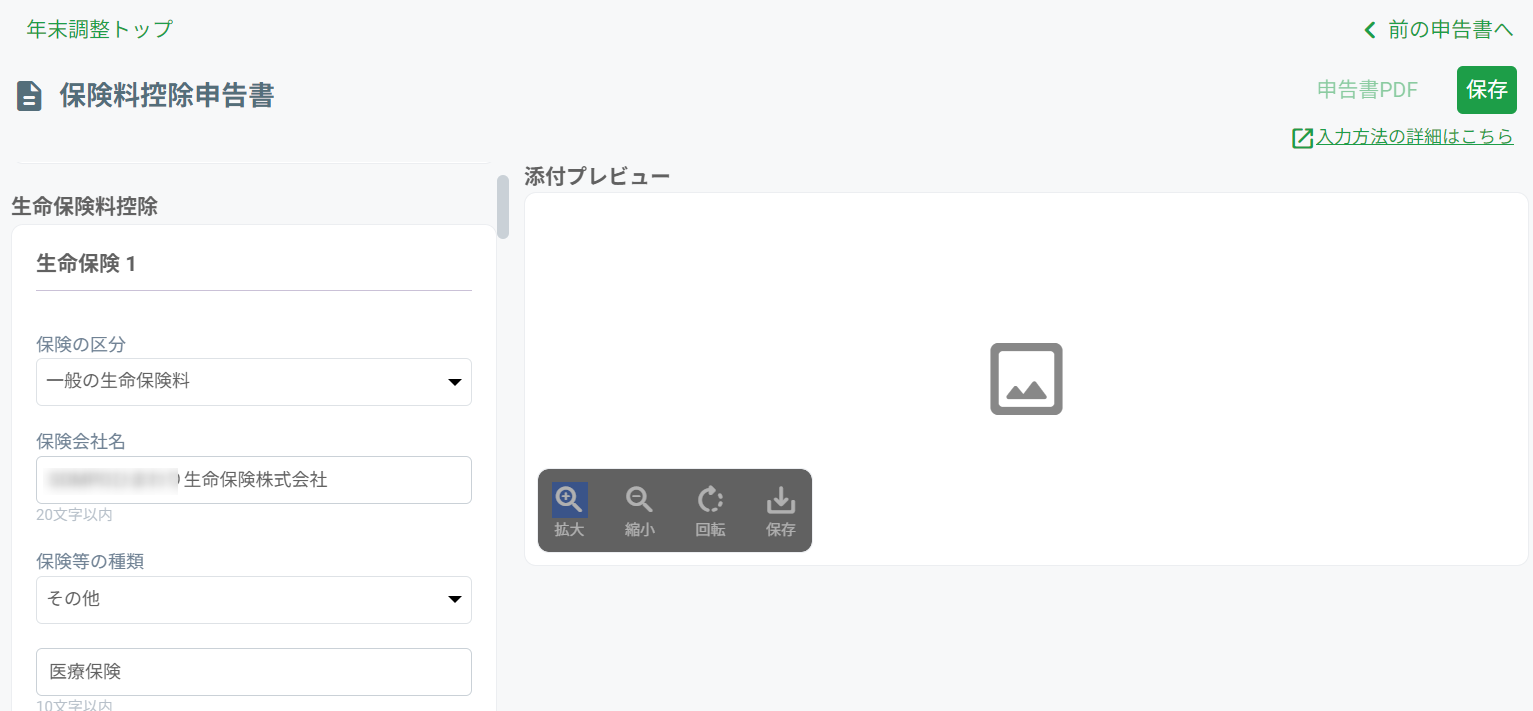Open the 申告書PDF button
The width and height of the screenshot is (1533, 711).
[1367, 90]
